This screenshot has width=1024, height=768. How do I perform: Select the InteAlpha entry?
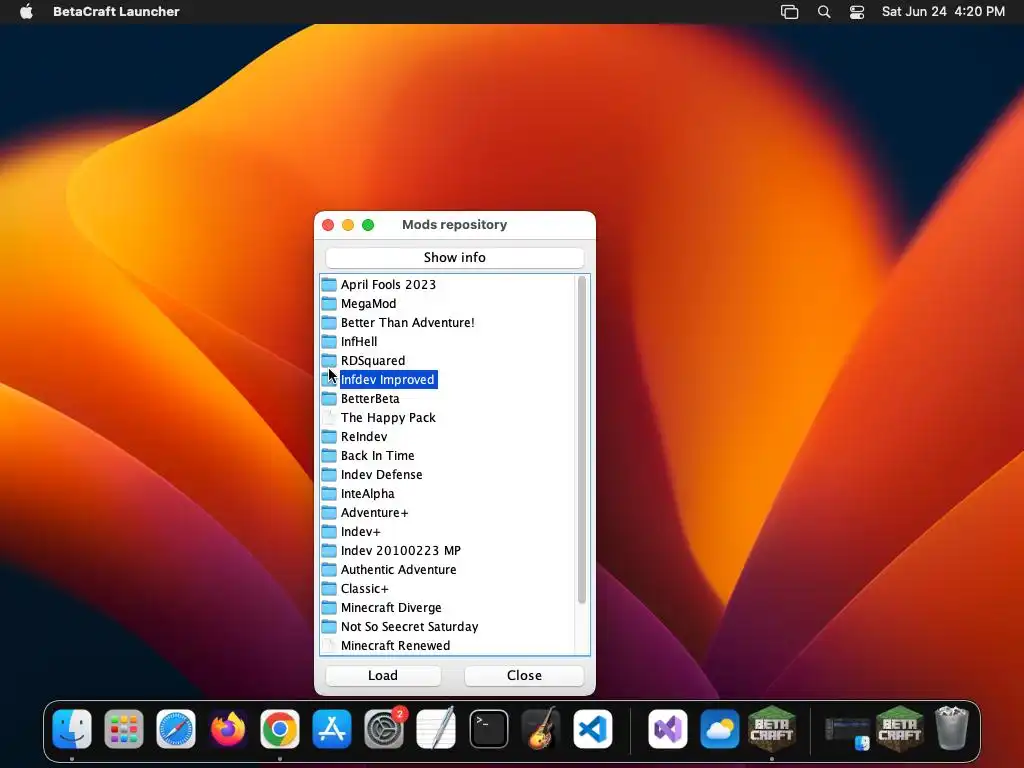pyautogui.click(x=368, y=494)
